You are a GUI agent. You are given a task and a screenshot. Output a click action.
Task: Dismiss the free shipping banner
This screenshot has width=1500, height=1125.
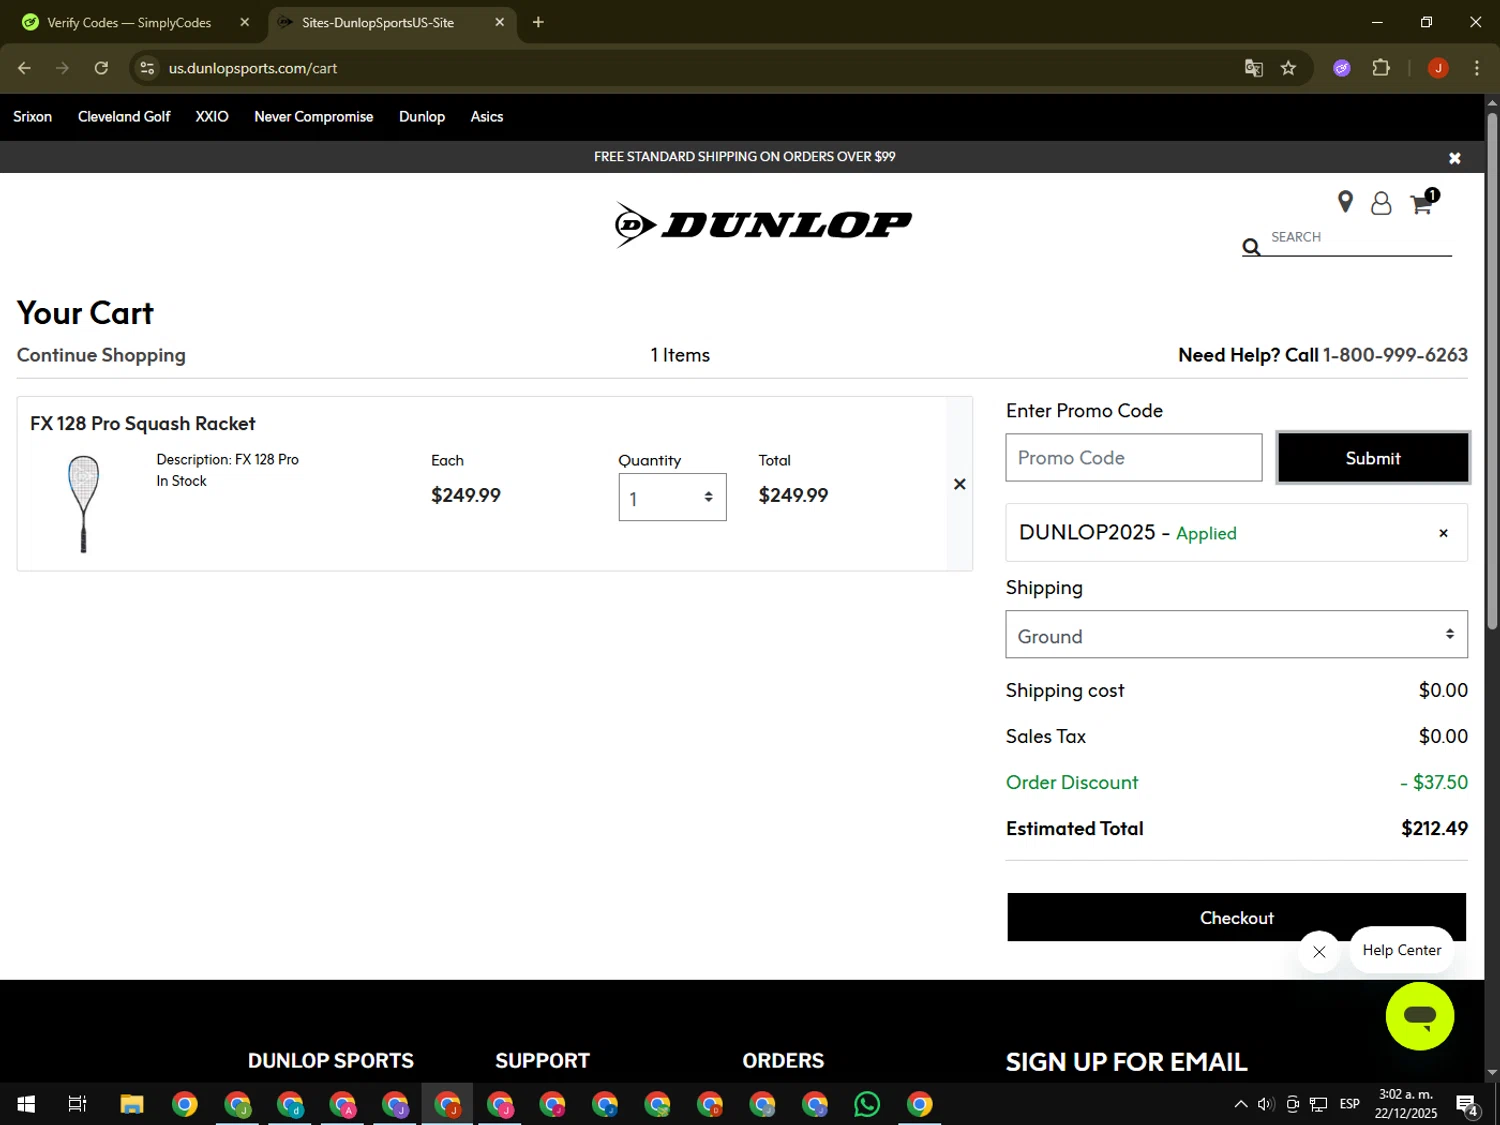tap(1455, 158)
